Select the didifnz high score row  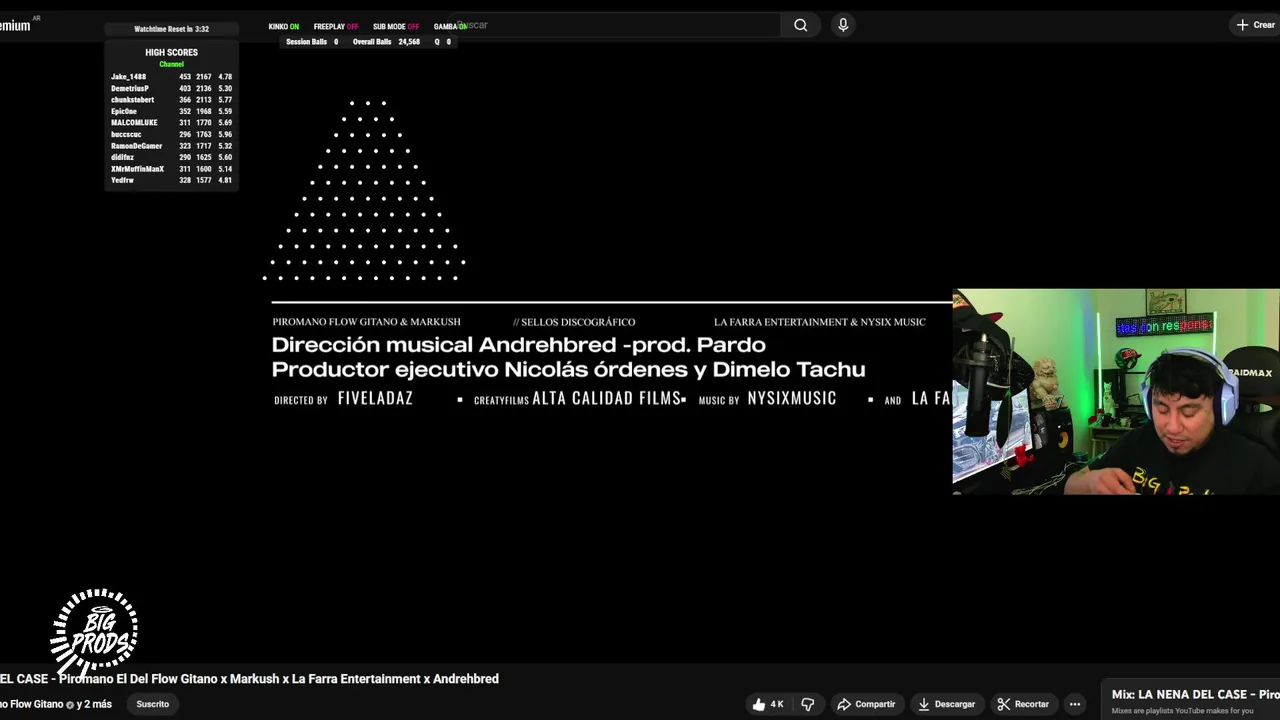tap(171, 158)
